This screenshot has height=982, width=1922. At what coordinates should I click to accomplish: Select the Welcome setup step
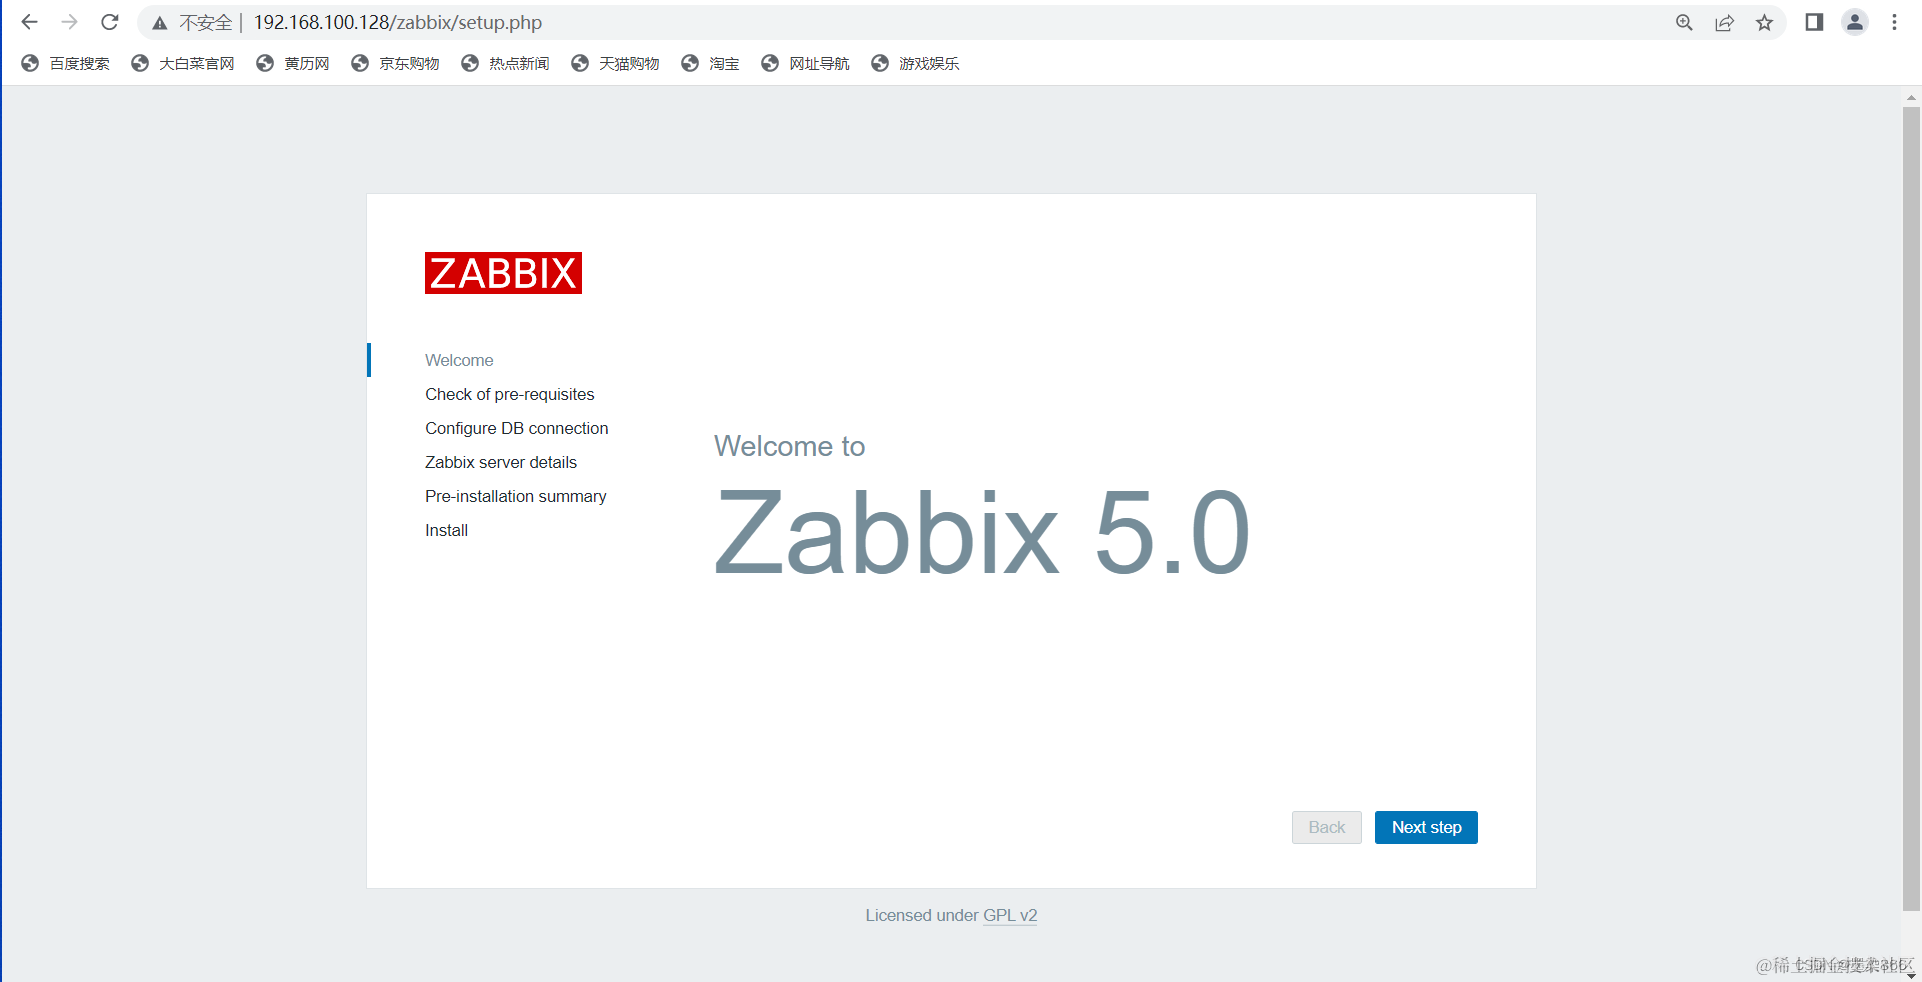(459, 360)
